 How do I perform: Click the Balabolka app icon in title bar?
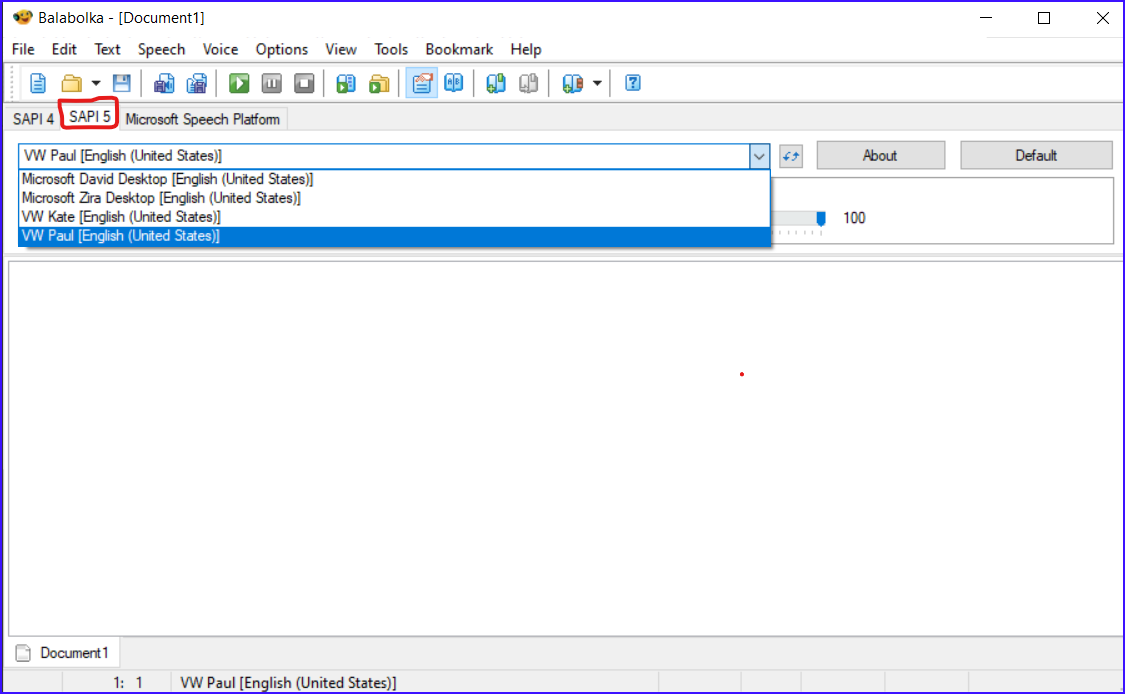click(23, 17)
